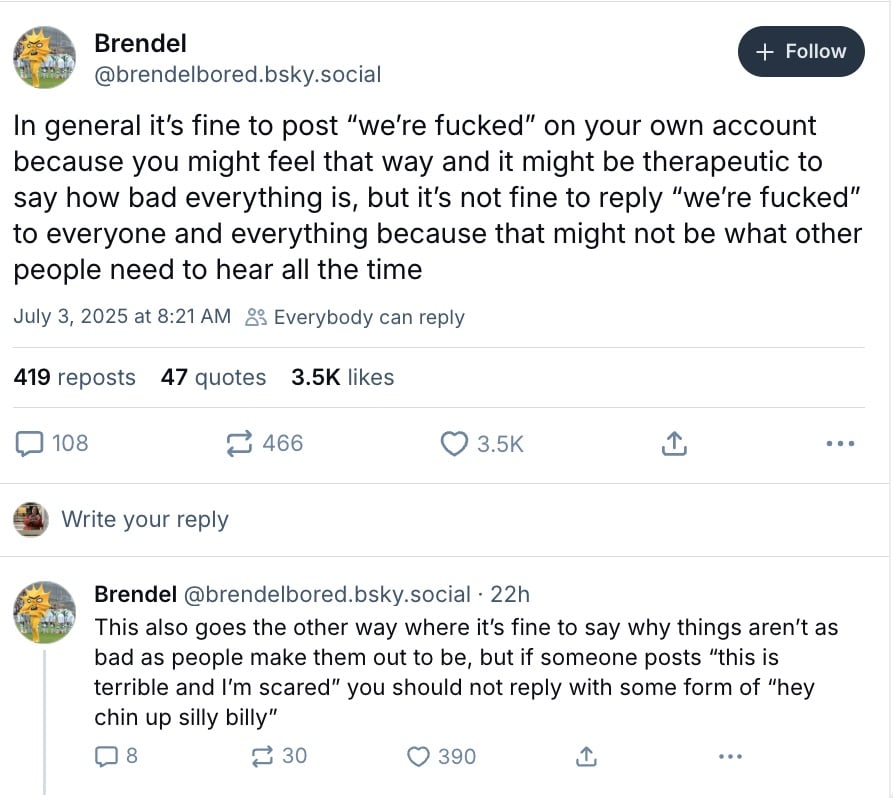
Task: Open the 22h timestamp on the reply
Action: tap(510, 594)
